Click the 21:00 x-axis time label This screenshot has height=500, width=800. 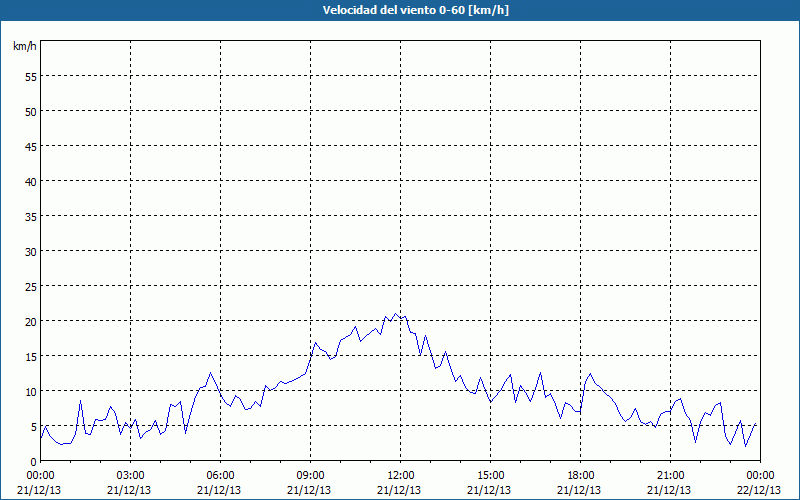coord(670,476)
